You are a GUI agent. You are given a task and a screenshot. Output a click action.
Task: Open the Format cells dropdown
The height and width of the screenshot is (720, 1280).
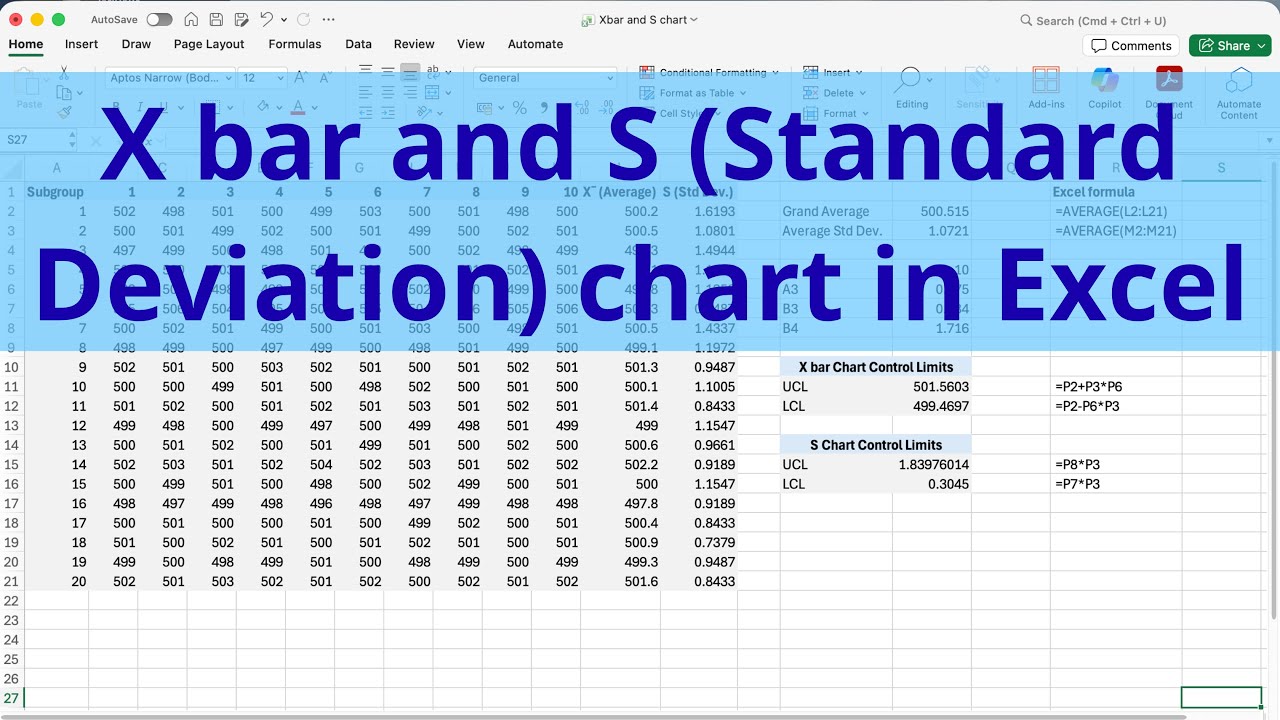(836, 113)
